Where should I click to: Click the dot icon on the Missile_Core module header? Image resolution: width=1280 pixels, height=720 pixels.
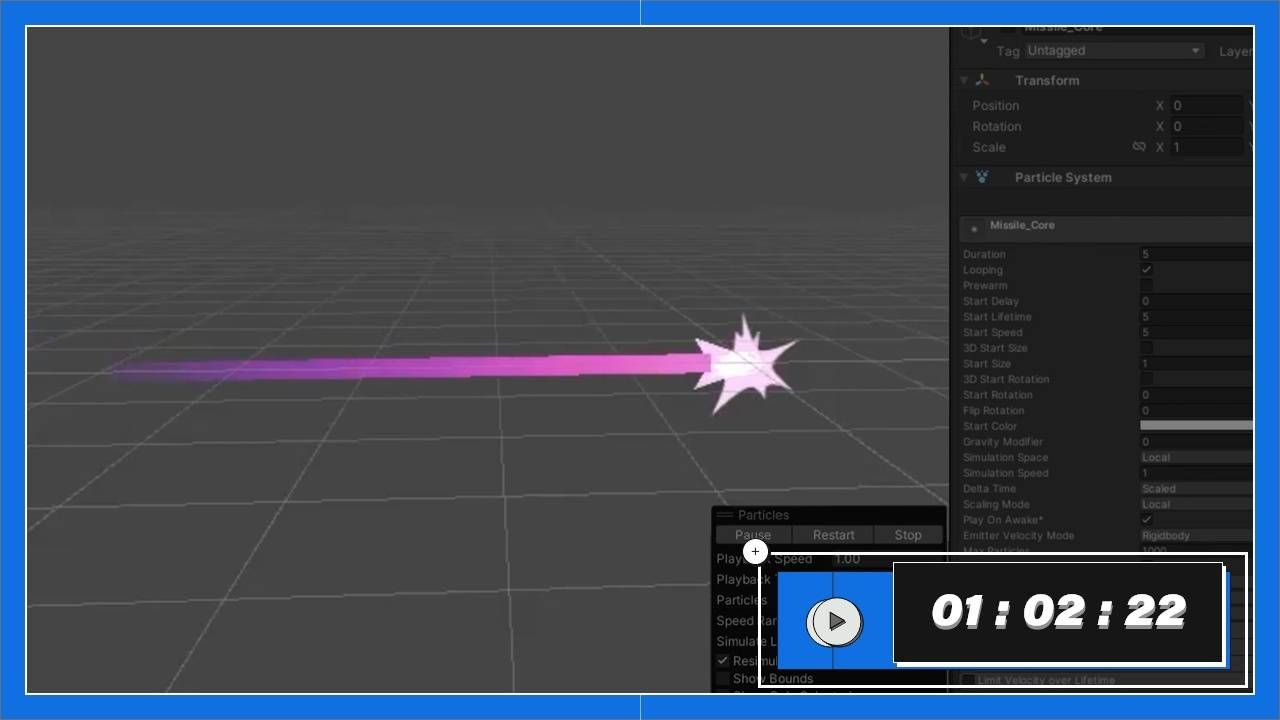[x=974, y=229]
